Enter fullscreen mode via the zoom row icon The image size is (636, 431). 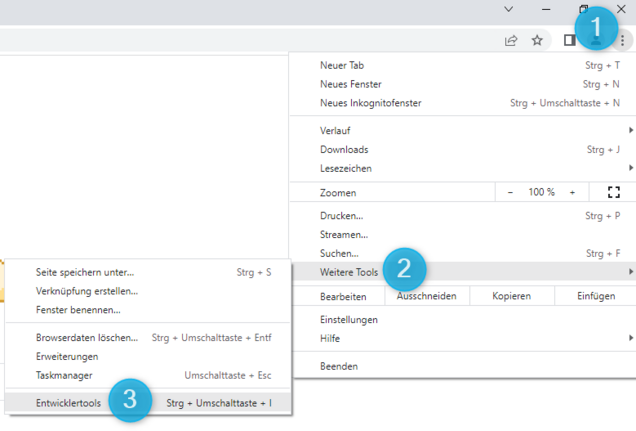[614, 192]
